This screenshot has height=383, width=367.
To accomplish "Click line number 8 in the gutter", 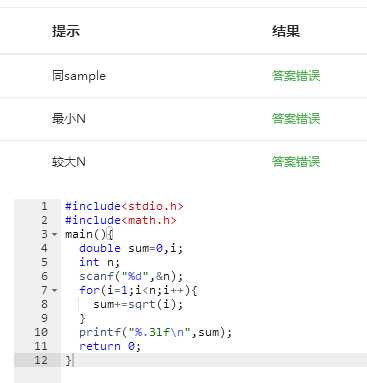I will 44,304.
